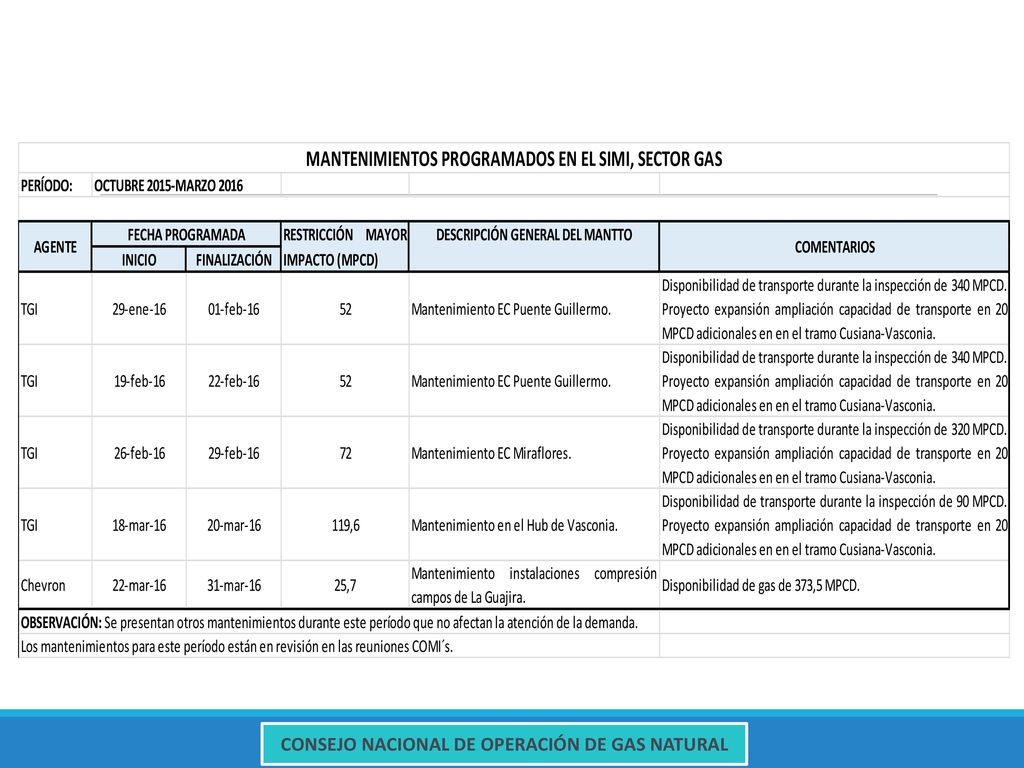The width and height of the screenshot is (1024, 768).
Task: Click the FINALIZACIÓN subheader
Action: (233, 260)
